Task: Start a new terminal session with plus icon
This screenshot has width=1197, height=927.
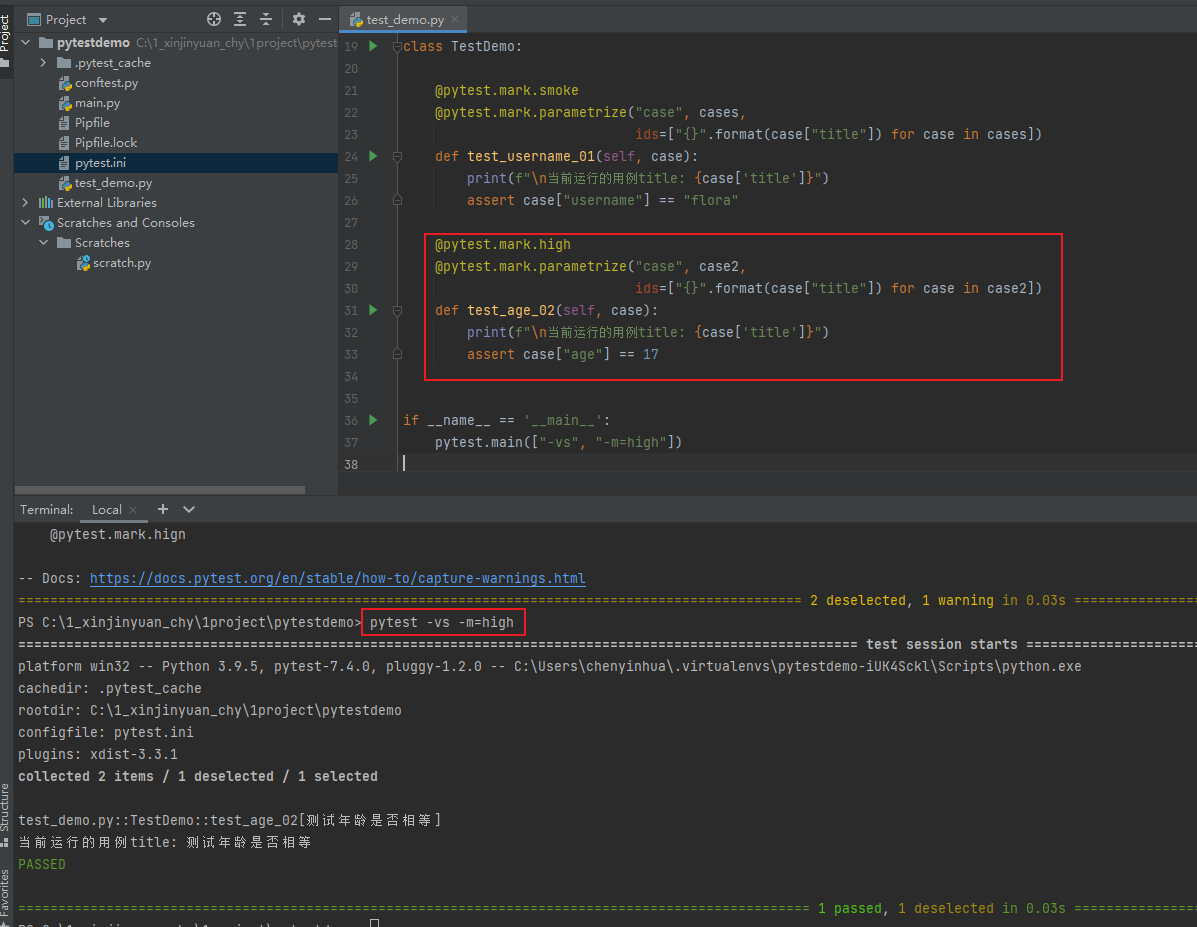Action: point(162,510)
